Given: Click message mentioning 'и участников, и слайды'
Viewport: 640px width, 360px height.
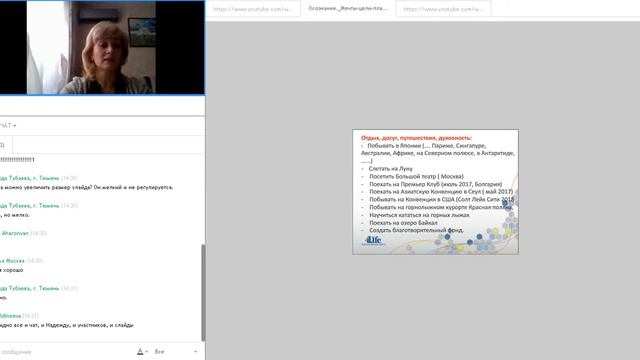Looking at the screenshot, I should pos(67,325).
